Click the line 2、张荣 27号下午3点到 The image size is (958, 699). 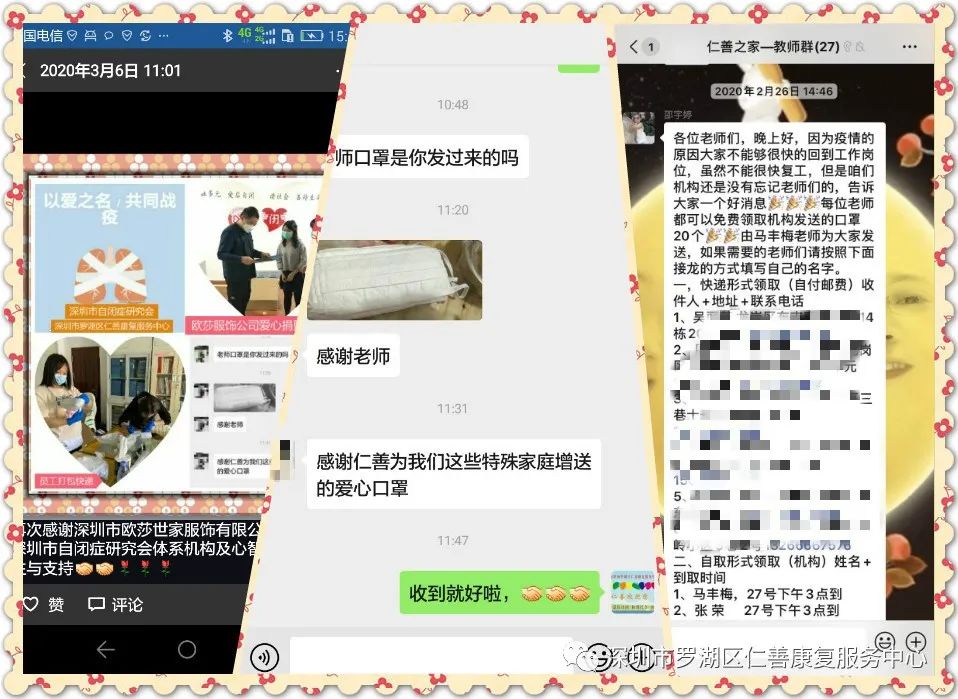[756, 610]
